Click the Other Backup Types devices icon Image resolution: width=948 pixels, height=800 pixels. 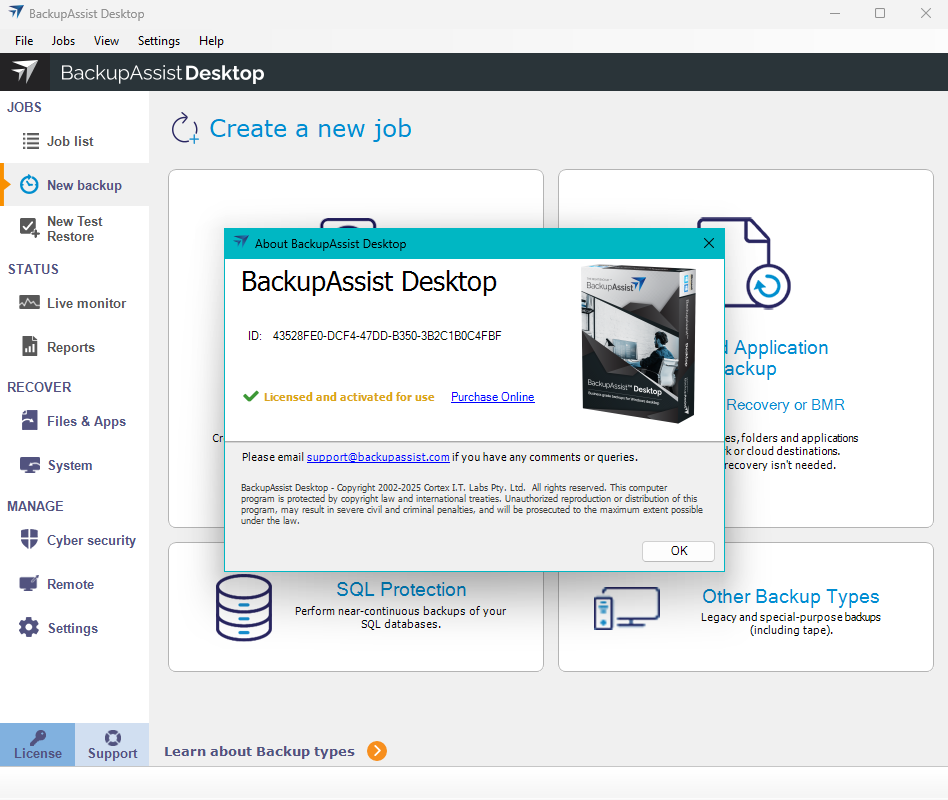click(x=626, y=608)
